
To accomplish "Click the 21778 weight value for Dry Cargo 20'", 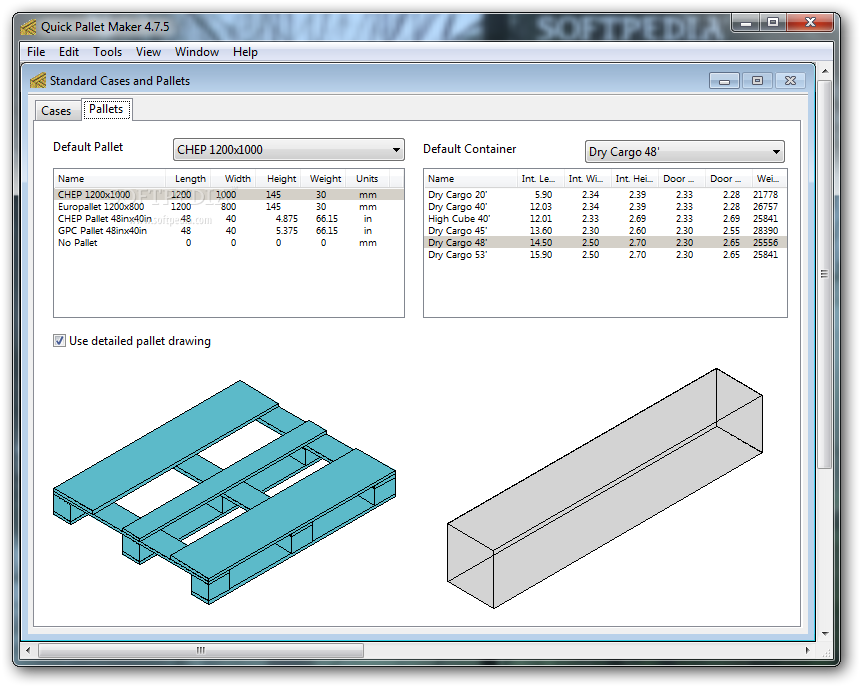I will coord(765,195).
